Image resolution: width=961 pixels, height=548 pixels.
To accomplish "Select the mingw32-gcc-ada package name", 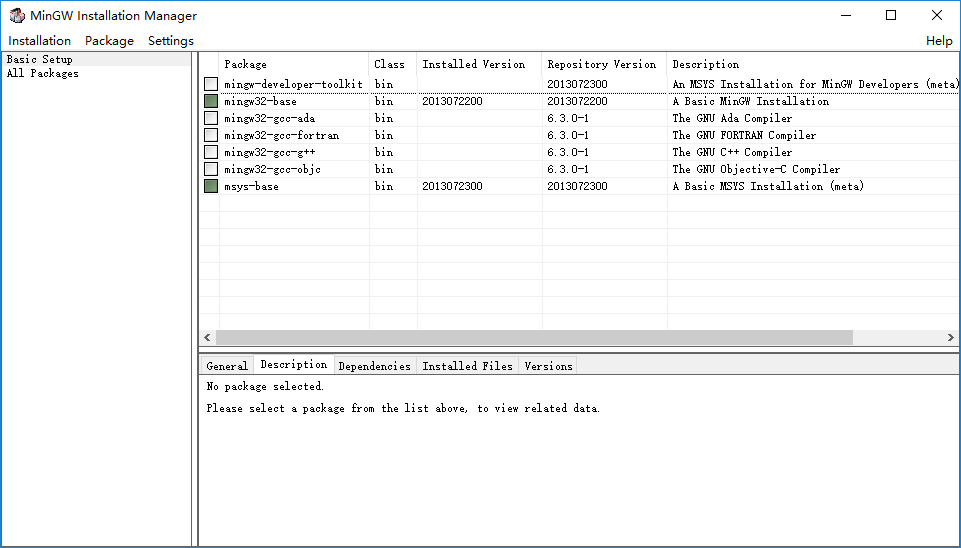I will click(x=269, y=118).
